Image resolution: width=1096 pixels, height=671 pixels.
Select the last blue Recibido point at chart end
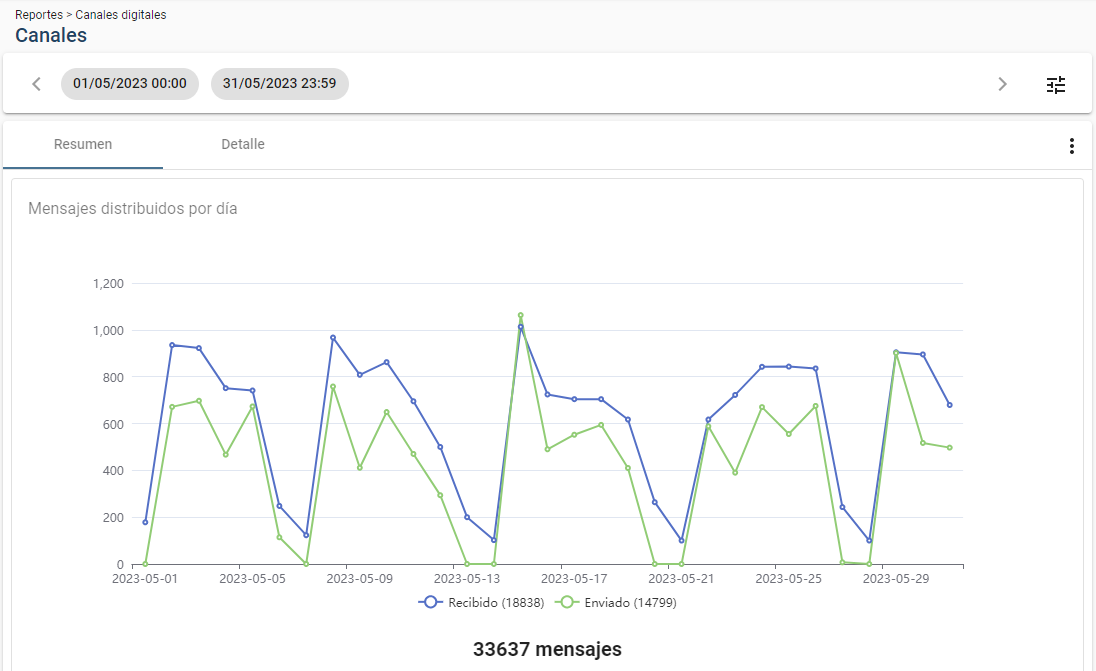point(949,405)
